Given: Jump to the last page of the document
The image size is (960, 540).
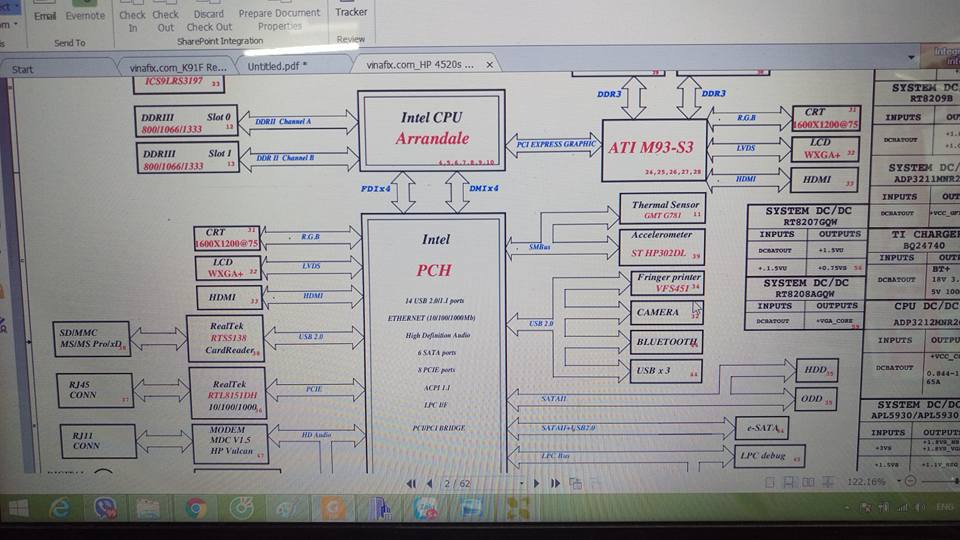Looking at the screenshot, I should click(556, 483).
